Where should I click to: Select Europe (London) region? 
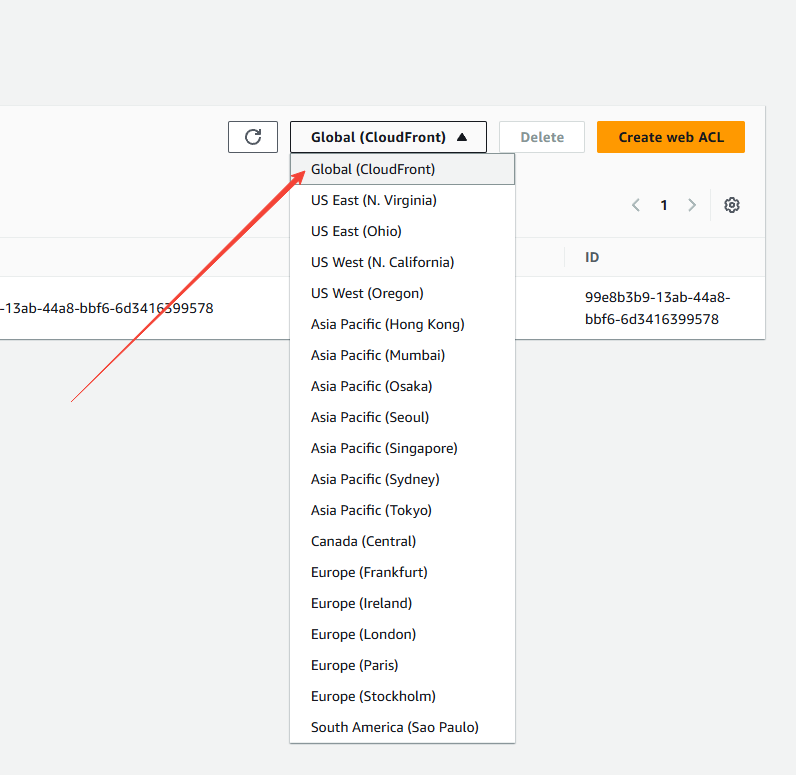(363, 634)
